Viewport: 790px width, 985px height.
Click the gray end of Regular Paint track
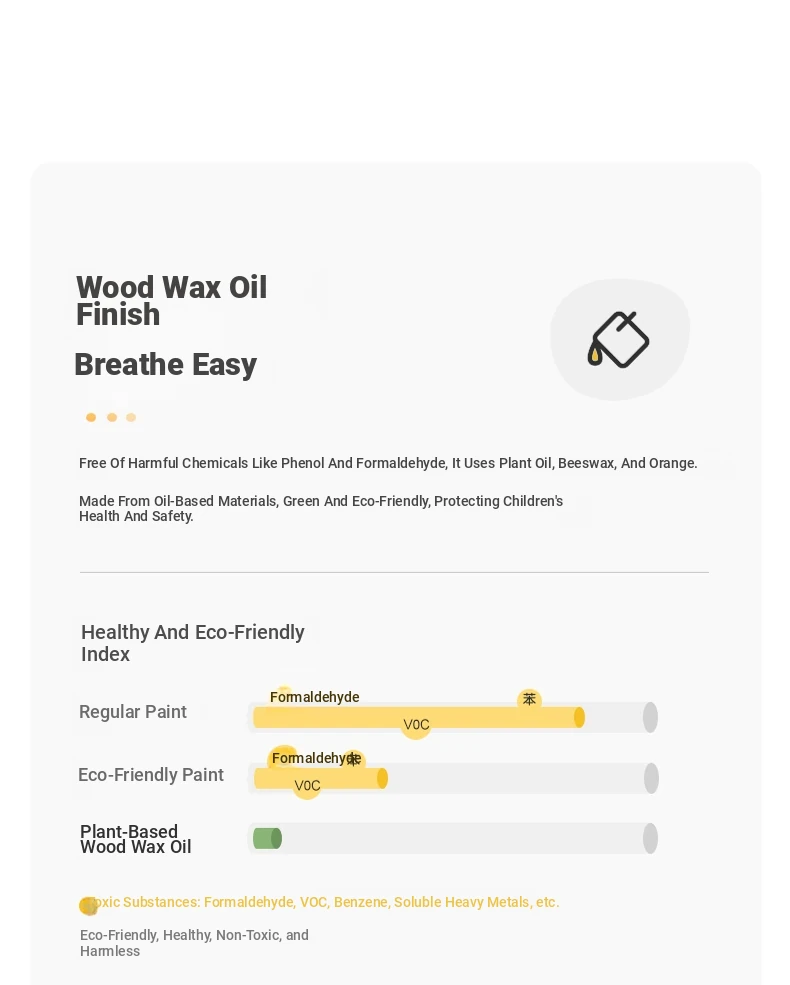651,717
